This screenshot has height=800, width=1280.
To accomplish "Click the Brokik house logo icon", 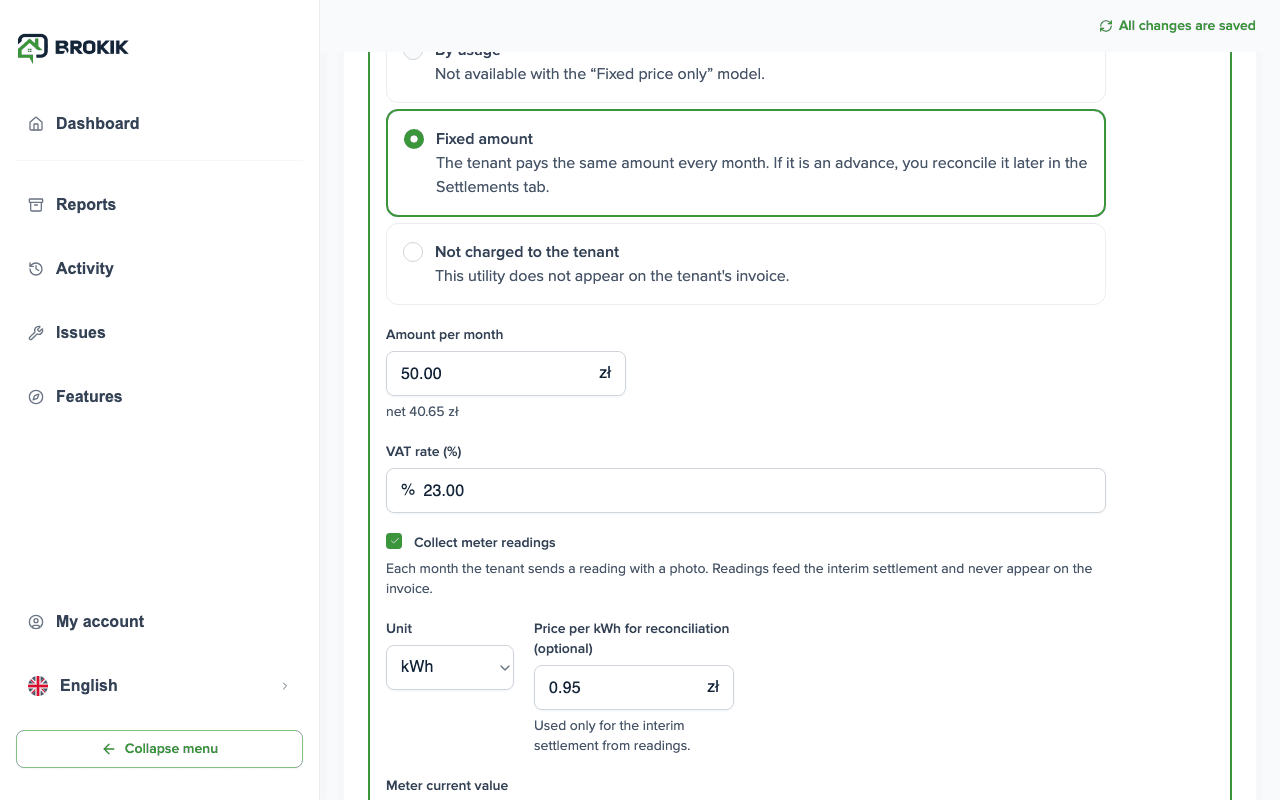I will pos(32,47).
